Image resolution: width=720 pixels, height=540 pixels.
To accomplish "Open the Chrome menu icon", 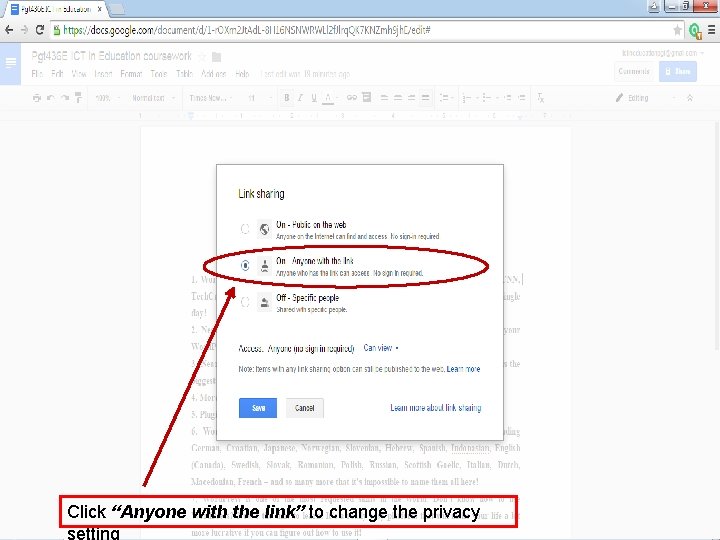I will coord(711,30).
